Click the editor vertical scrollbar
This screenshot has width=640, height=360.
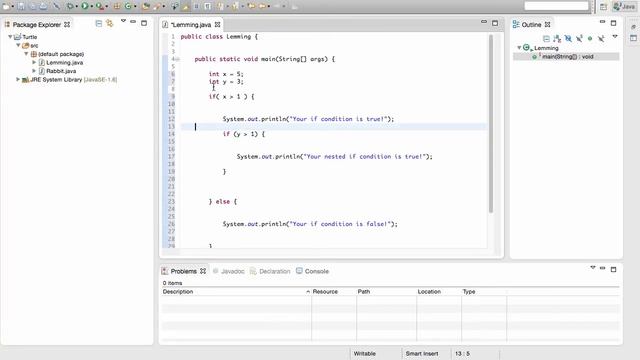pyautogui.click(x=491, y=123)
